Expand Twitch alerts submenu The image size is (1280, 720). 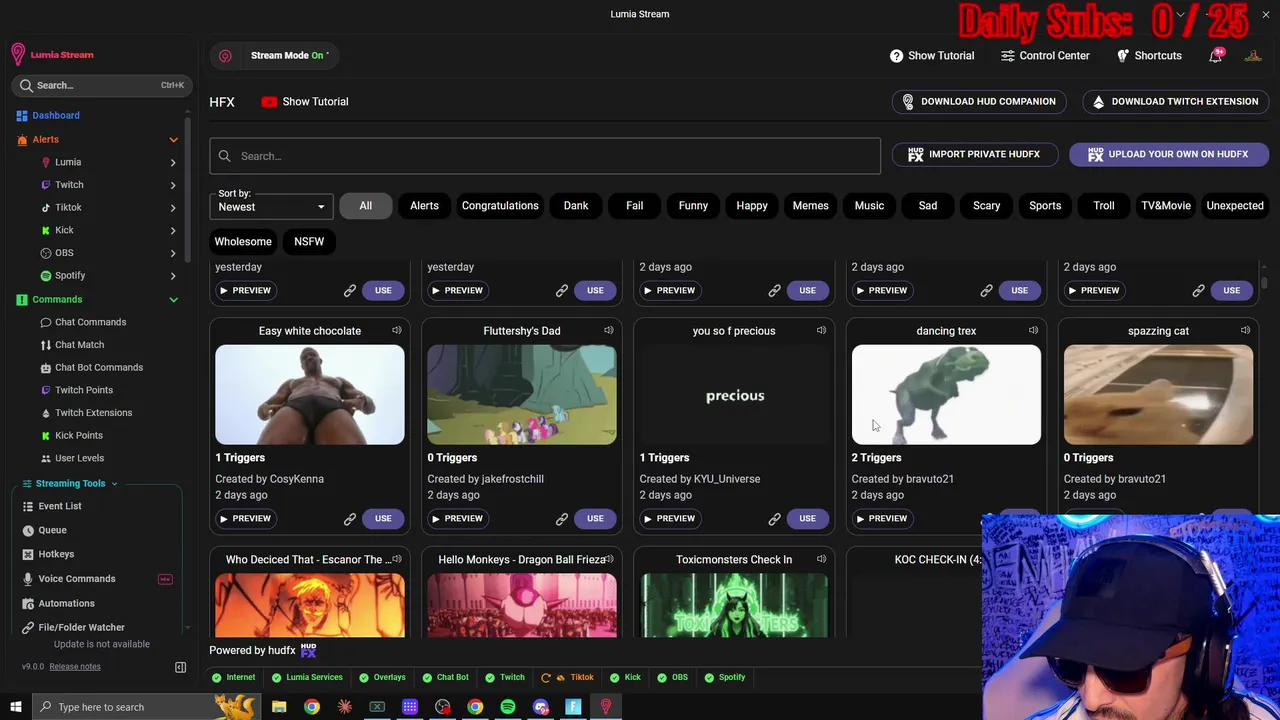pos(173,185)
